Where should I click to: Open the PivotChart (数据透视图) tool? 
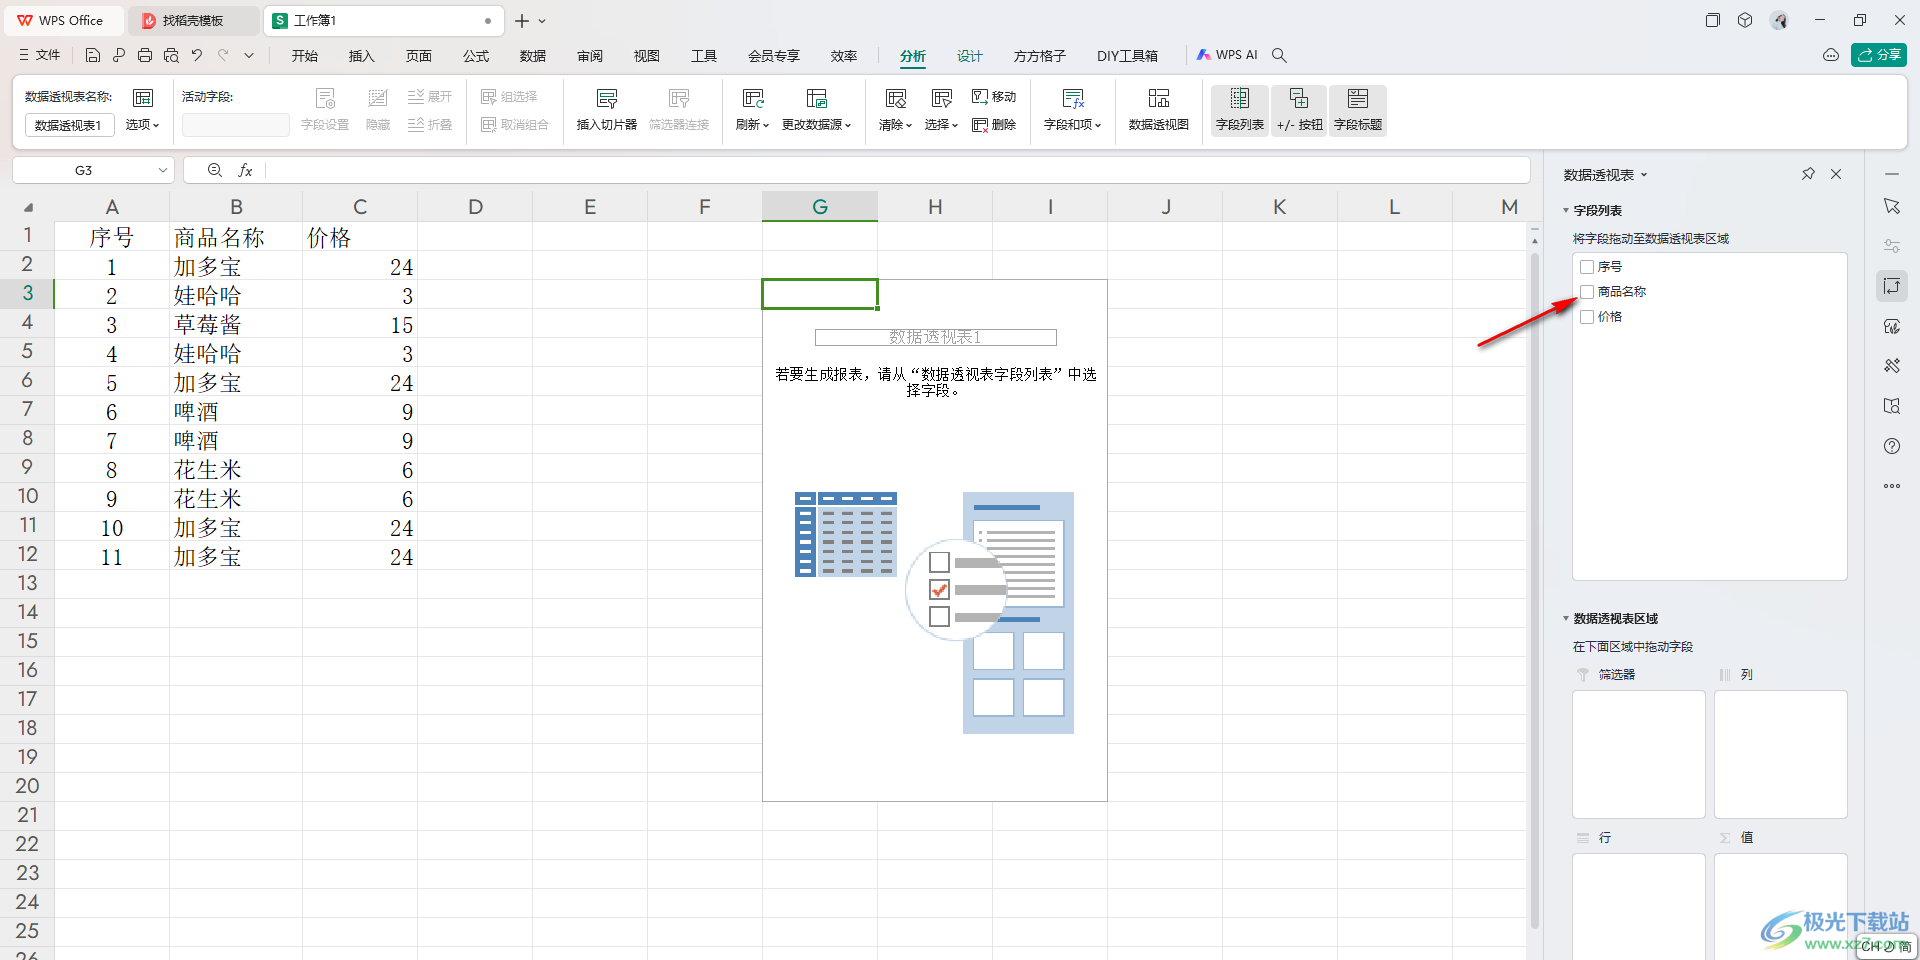coord(1159,110)
